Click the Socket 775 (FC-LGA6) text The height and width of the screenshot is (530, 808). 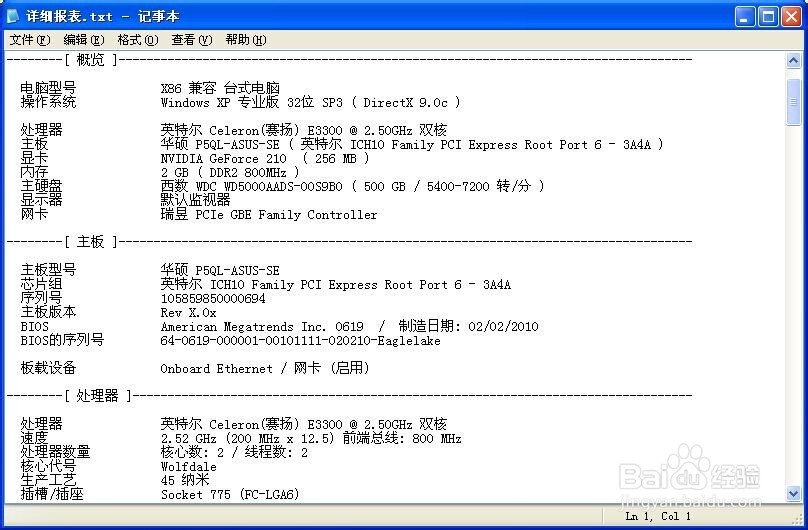pos(230,494)
